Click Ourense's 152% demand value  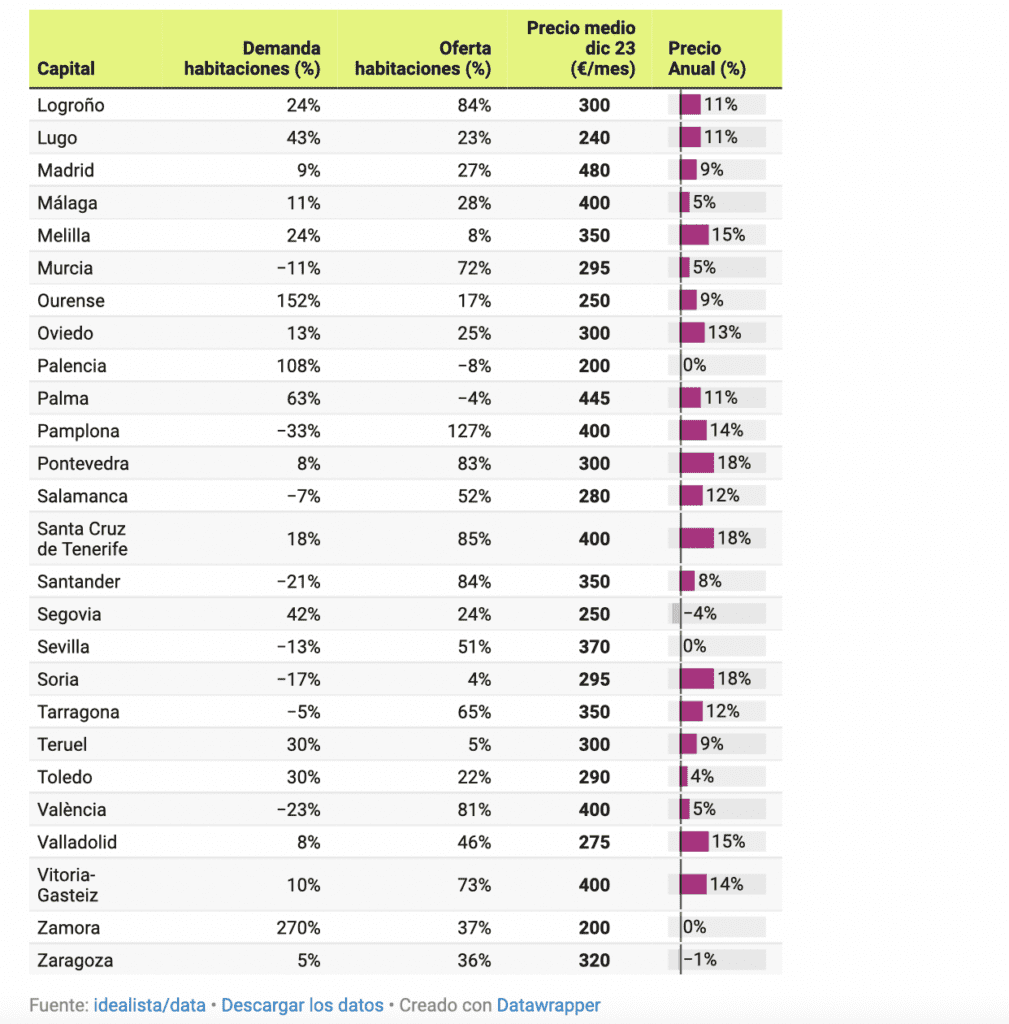298,301
